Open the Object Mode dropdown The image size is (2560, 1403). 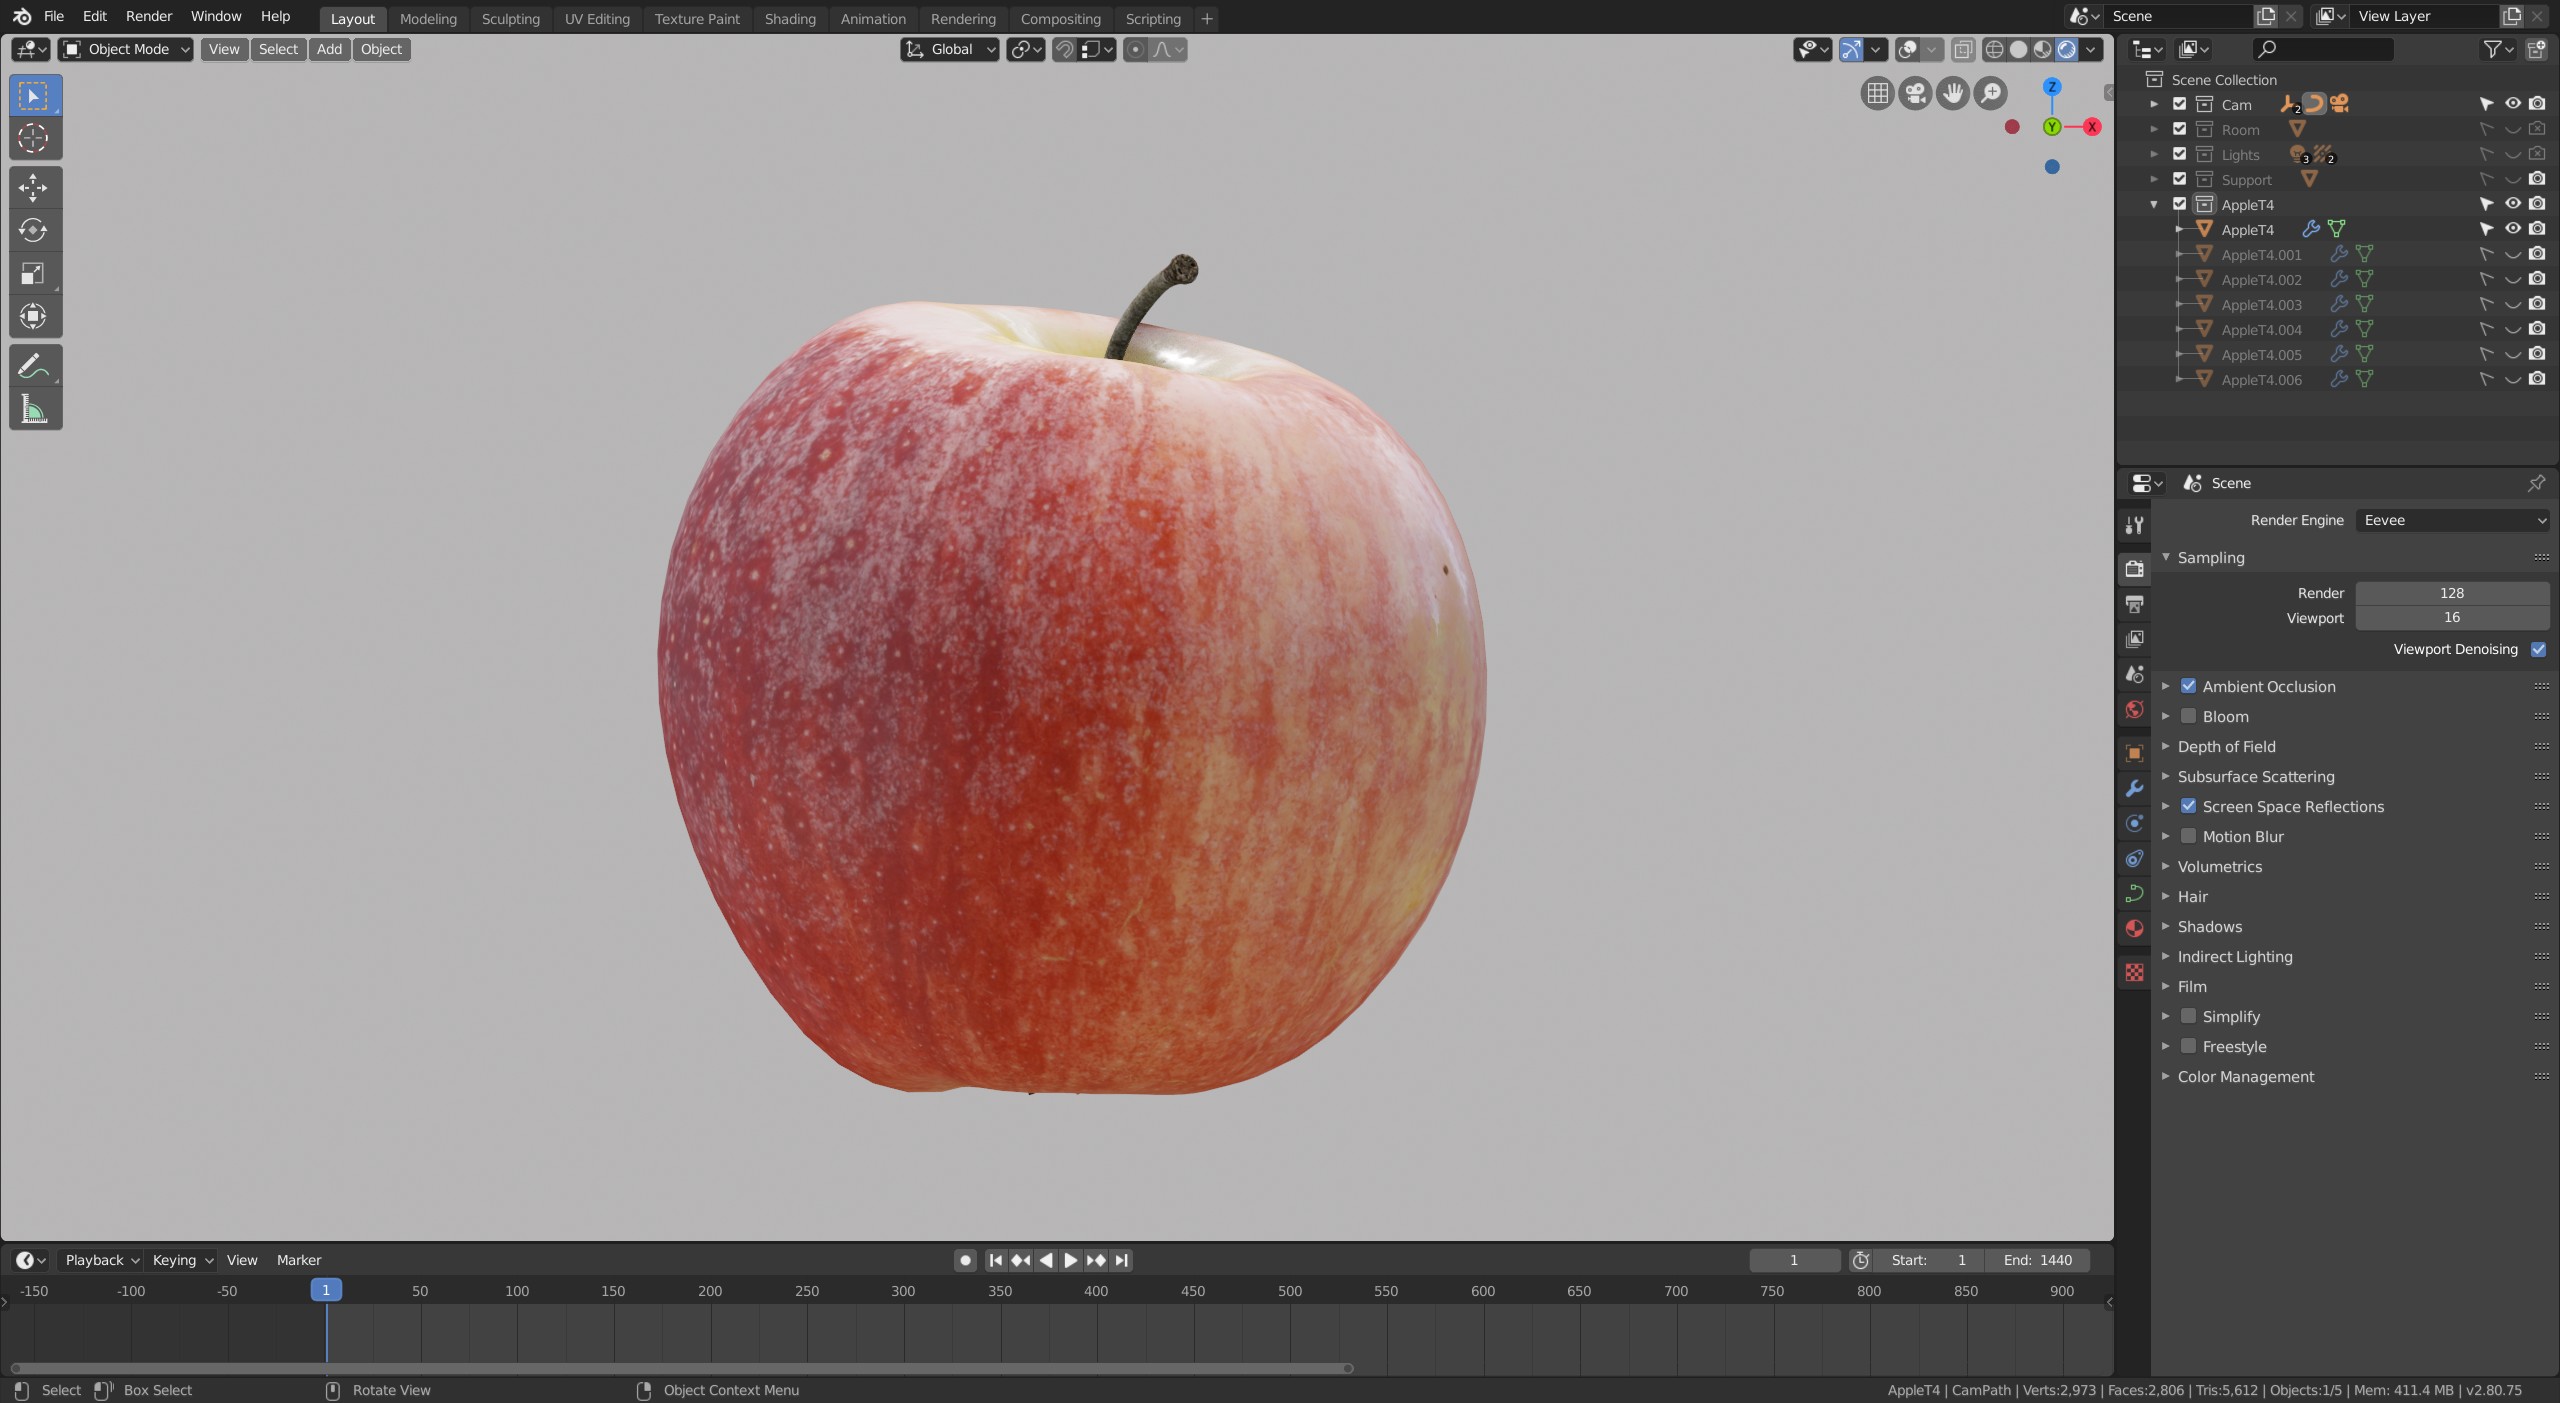(x=126, y=49)
